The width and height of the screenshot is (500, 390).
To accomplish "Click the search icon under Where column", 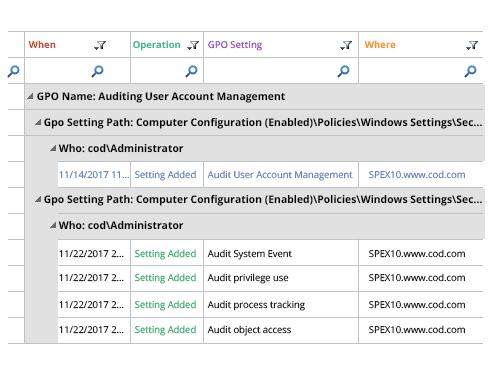I will coord(471,71).
